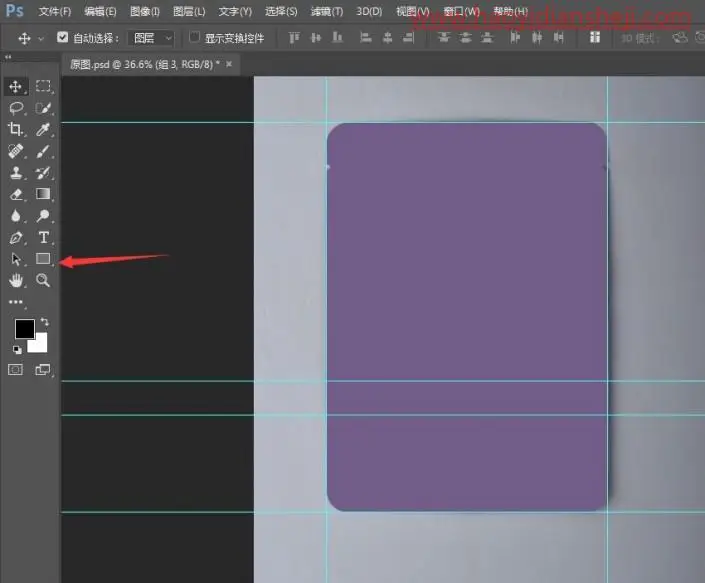Select the Rectangular Marquee tool
Screen dimensions: 705x583
tap(43, 86)
